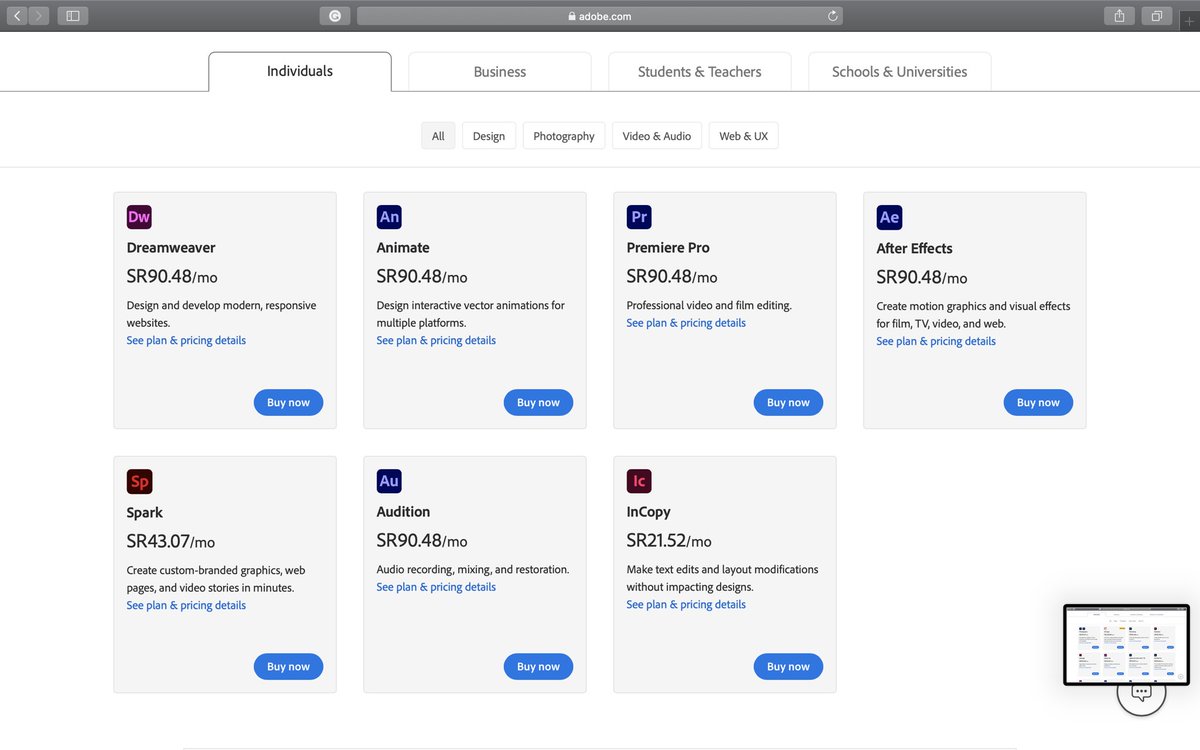
Task: See plan & pricing details for Dreamweaver
Action: 186,340
